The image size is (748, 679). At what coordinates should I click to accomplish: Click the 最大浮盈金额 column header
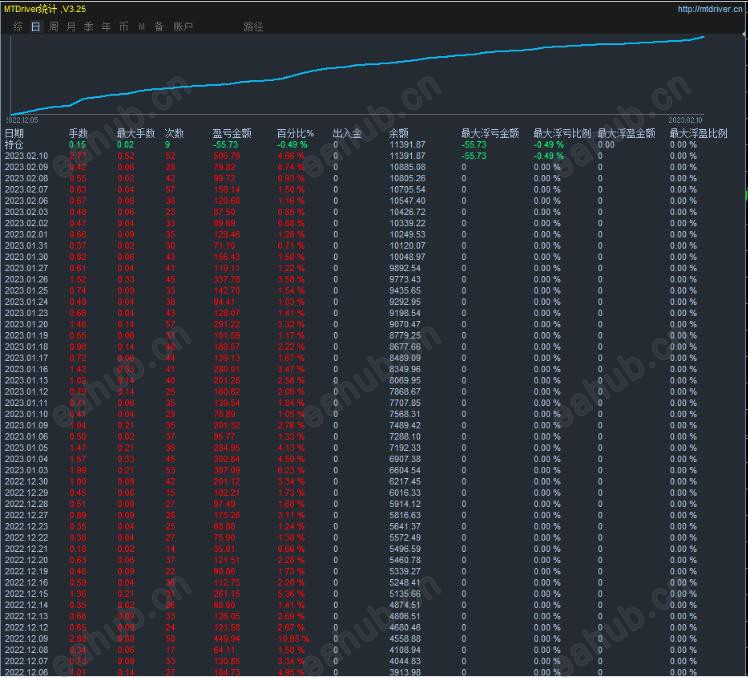626,133
